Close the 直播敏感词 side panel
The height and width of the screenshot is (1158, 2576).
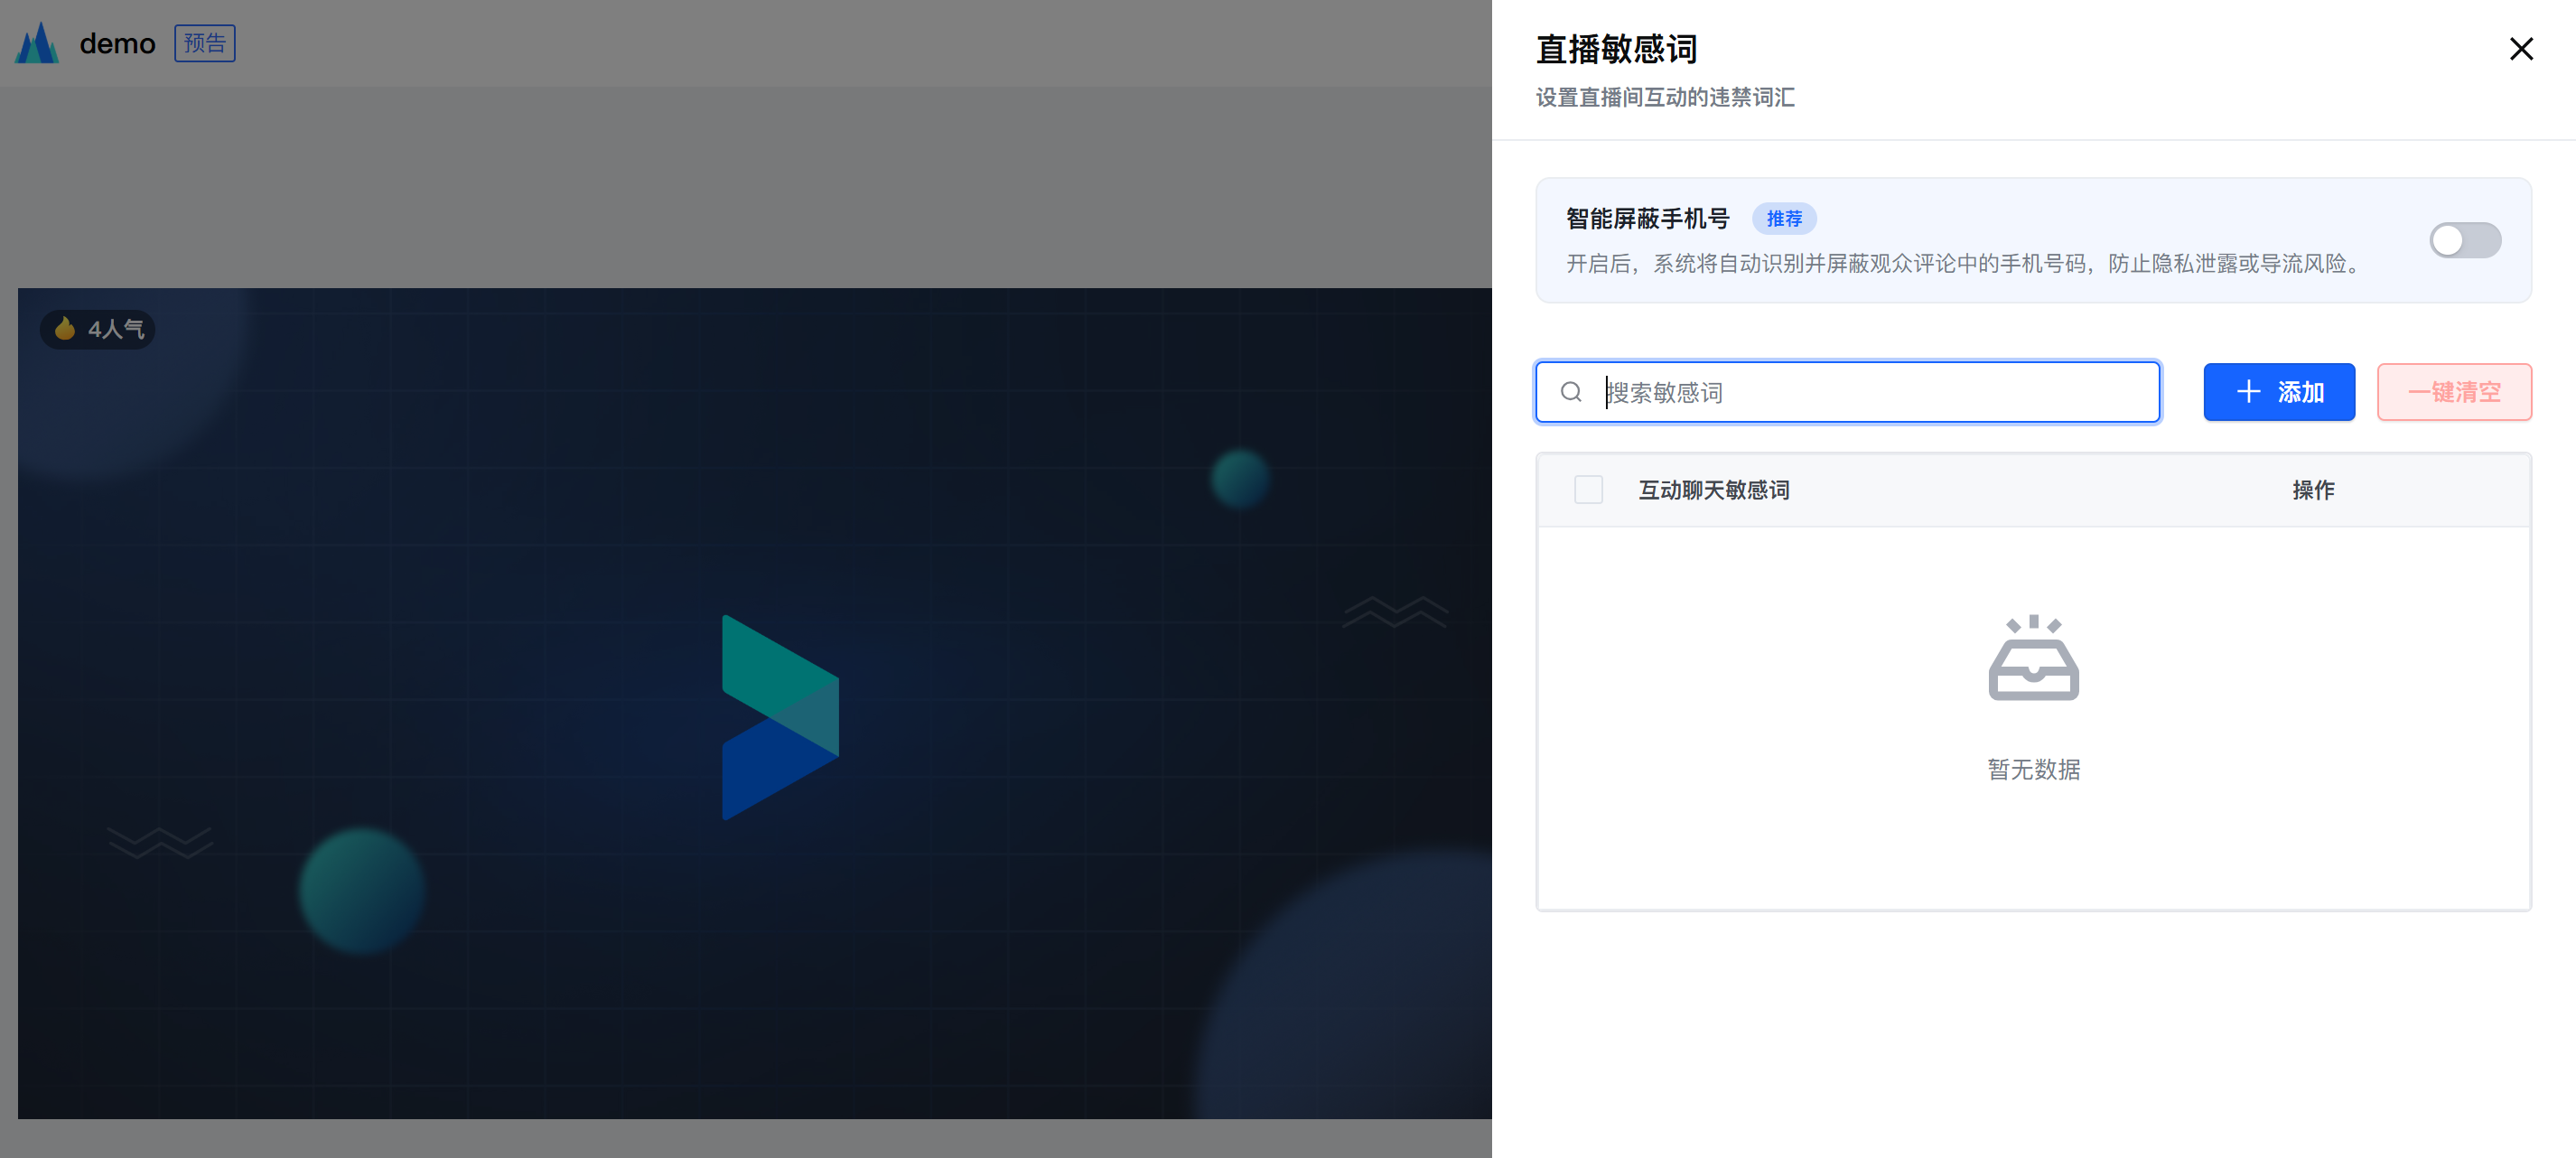point(2520,48)
